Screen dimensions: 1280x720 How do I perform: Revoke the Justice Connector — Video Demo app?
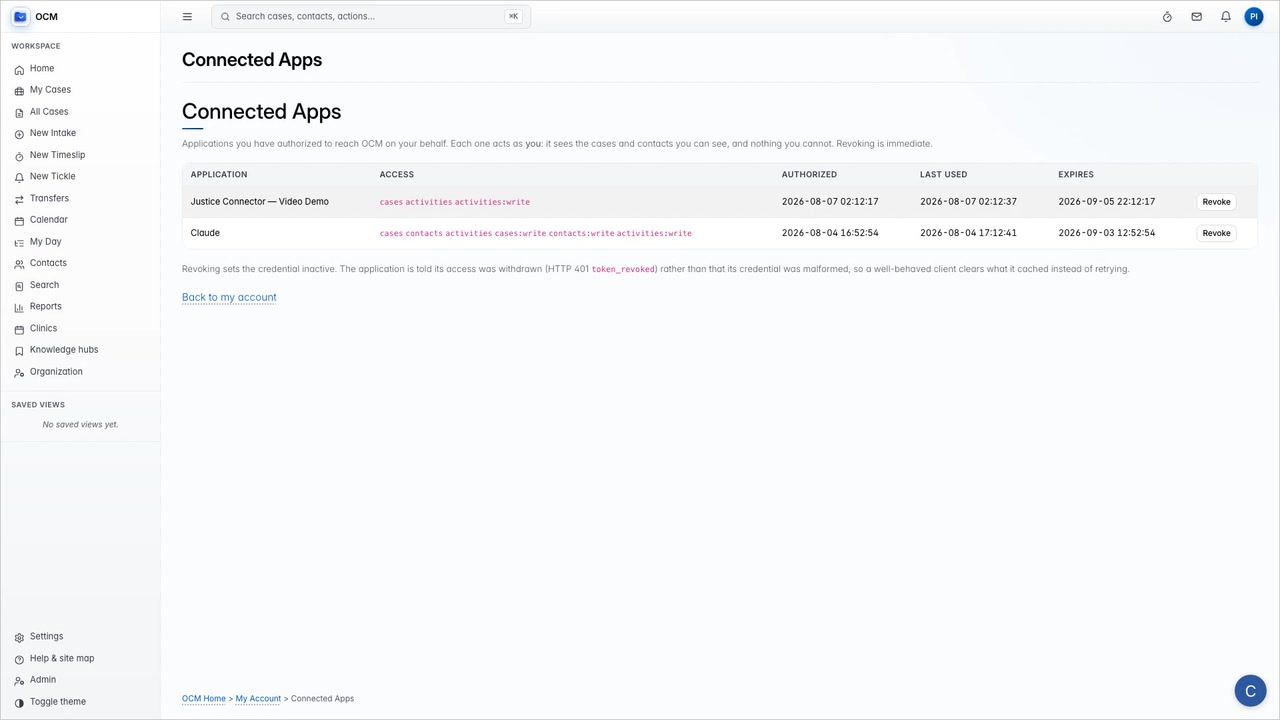[1216, 202]
